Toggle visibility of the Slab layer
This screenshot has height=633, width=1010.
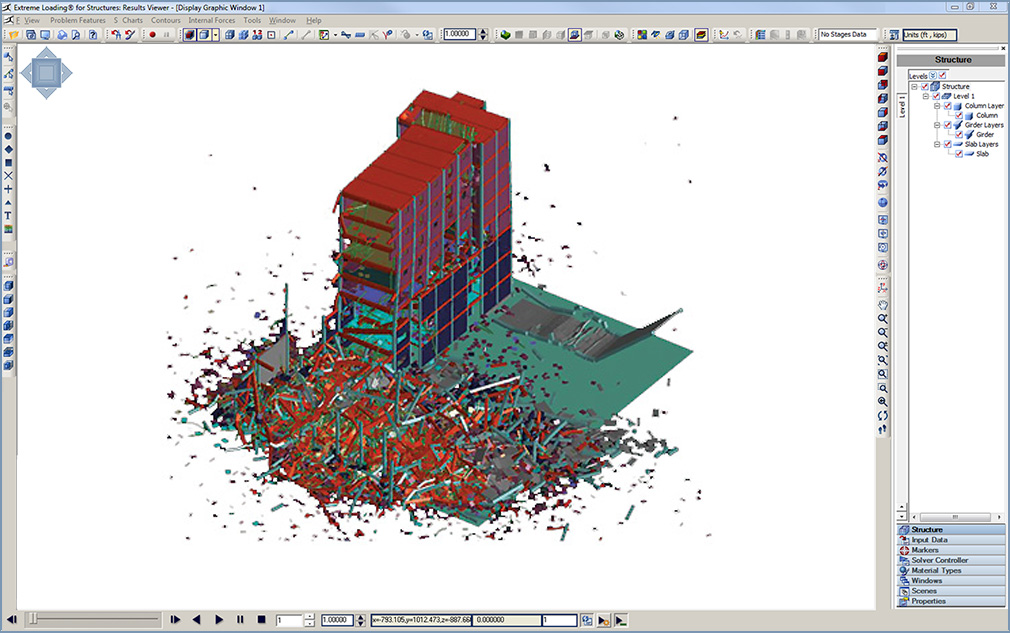pyautogui.click(x=958, y=153)
